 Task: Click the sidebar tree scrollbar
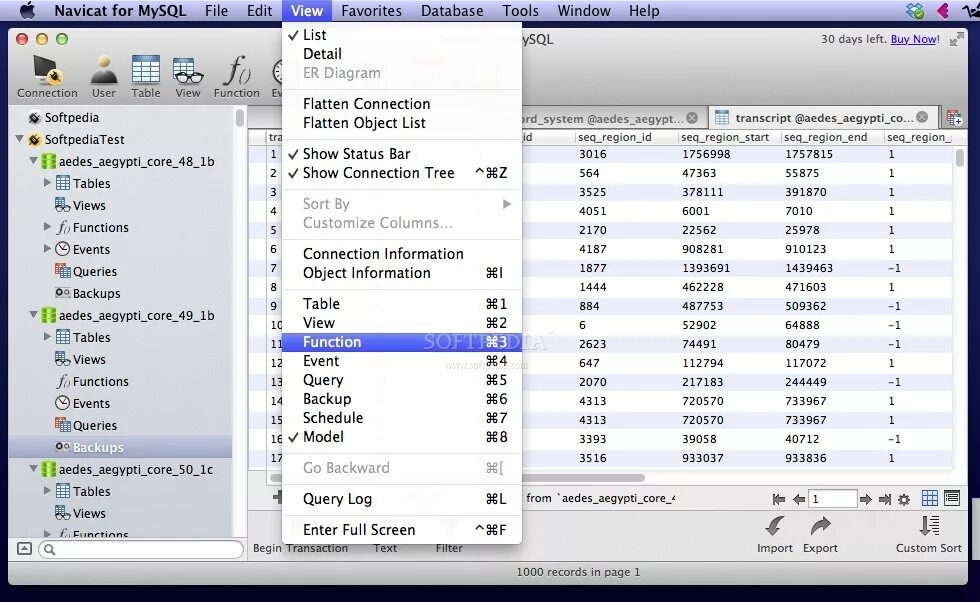click(x=239, y=118)
